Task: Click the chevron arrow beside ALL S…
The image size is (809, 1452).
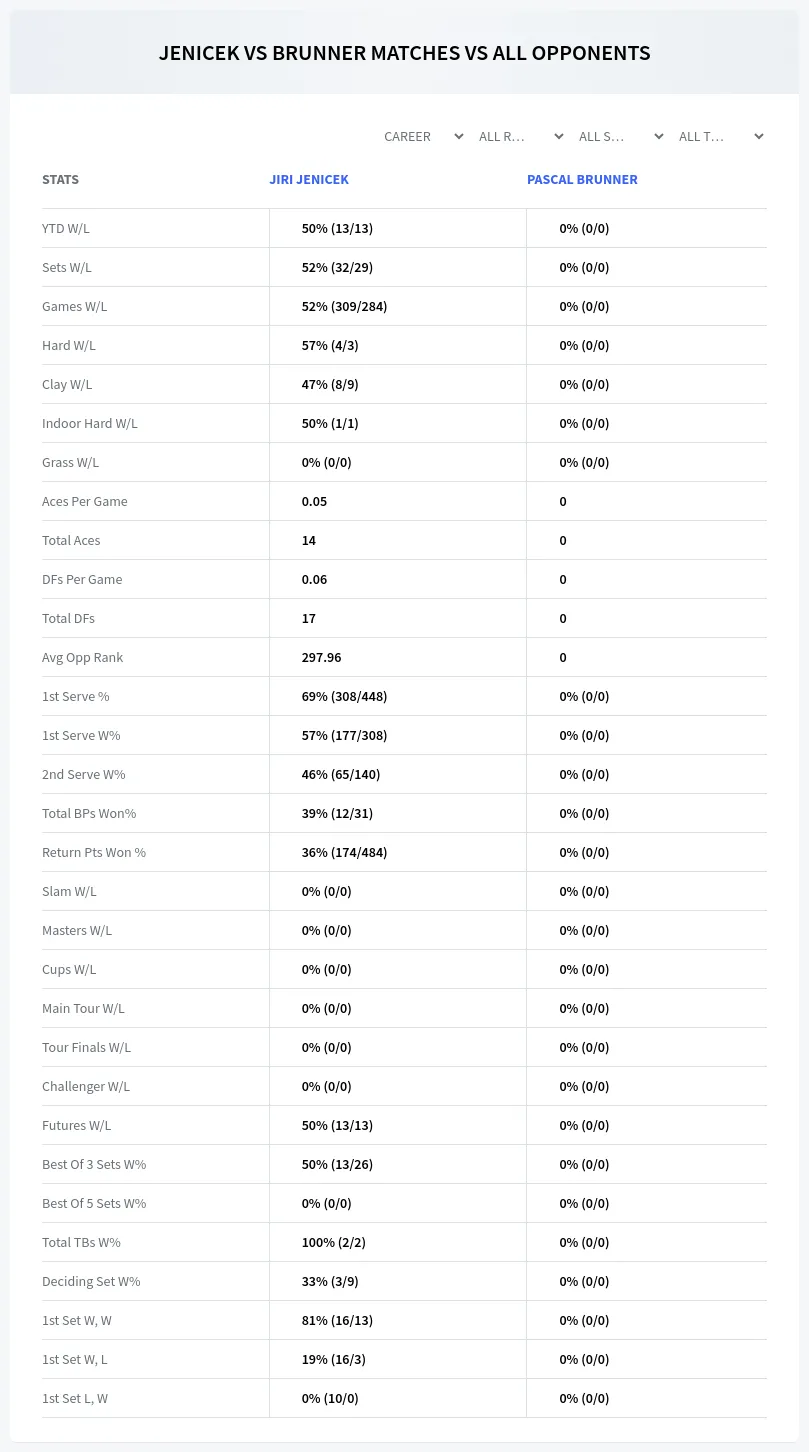Action: click(x=659, y=136)
